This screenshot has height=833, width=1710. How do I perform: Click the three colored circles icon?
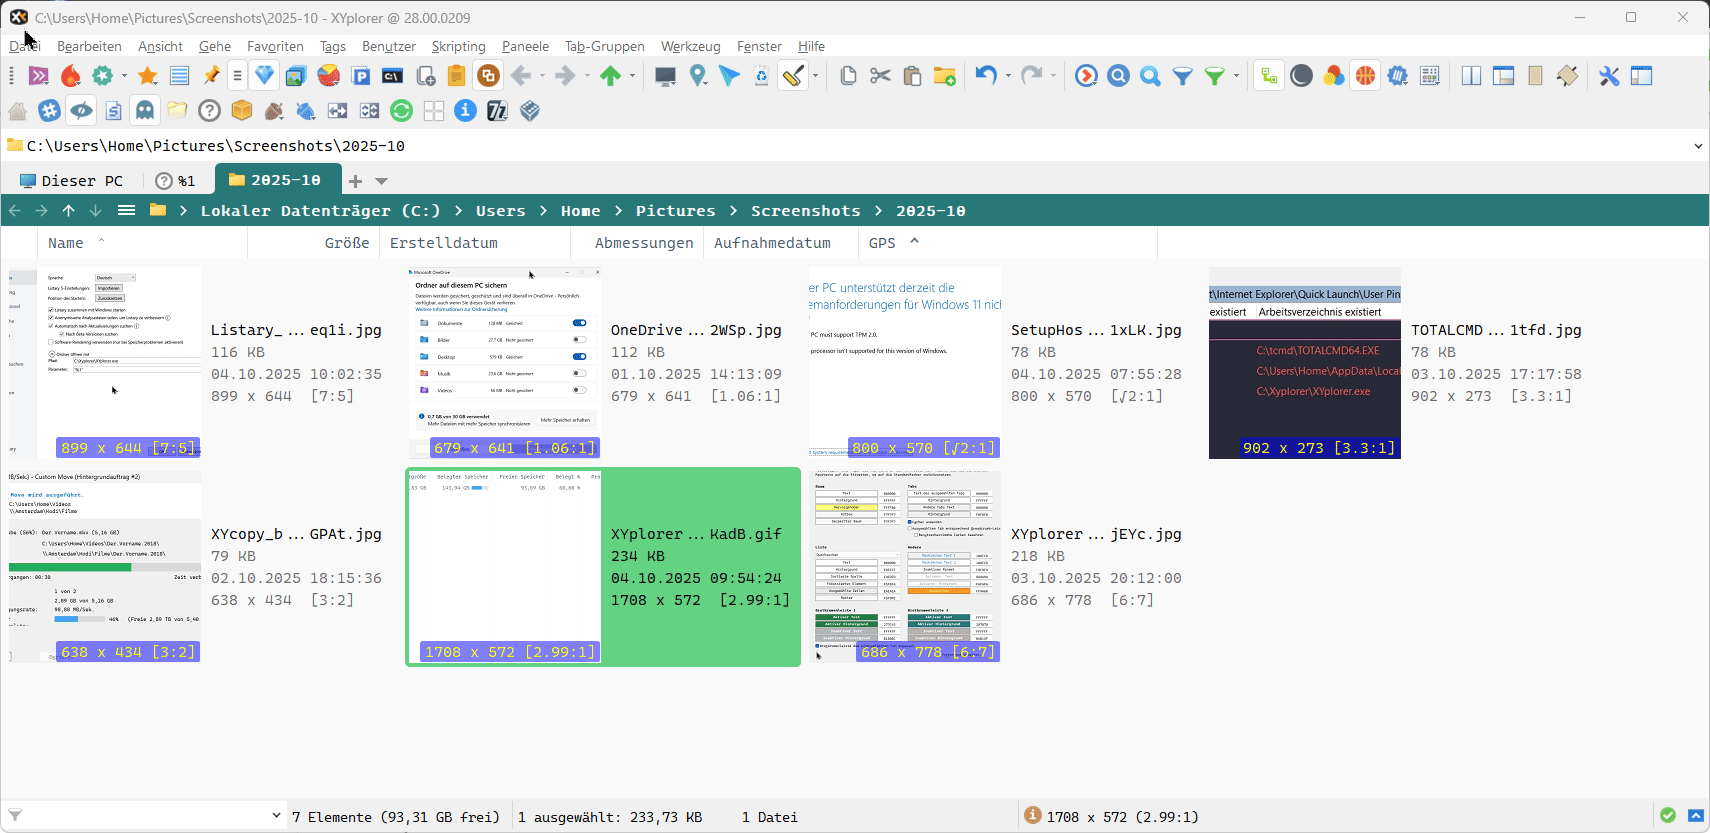(1333, 76)
